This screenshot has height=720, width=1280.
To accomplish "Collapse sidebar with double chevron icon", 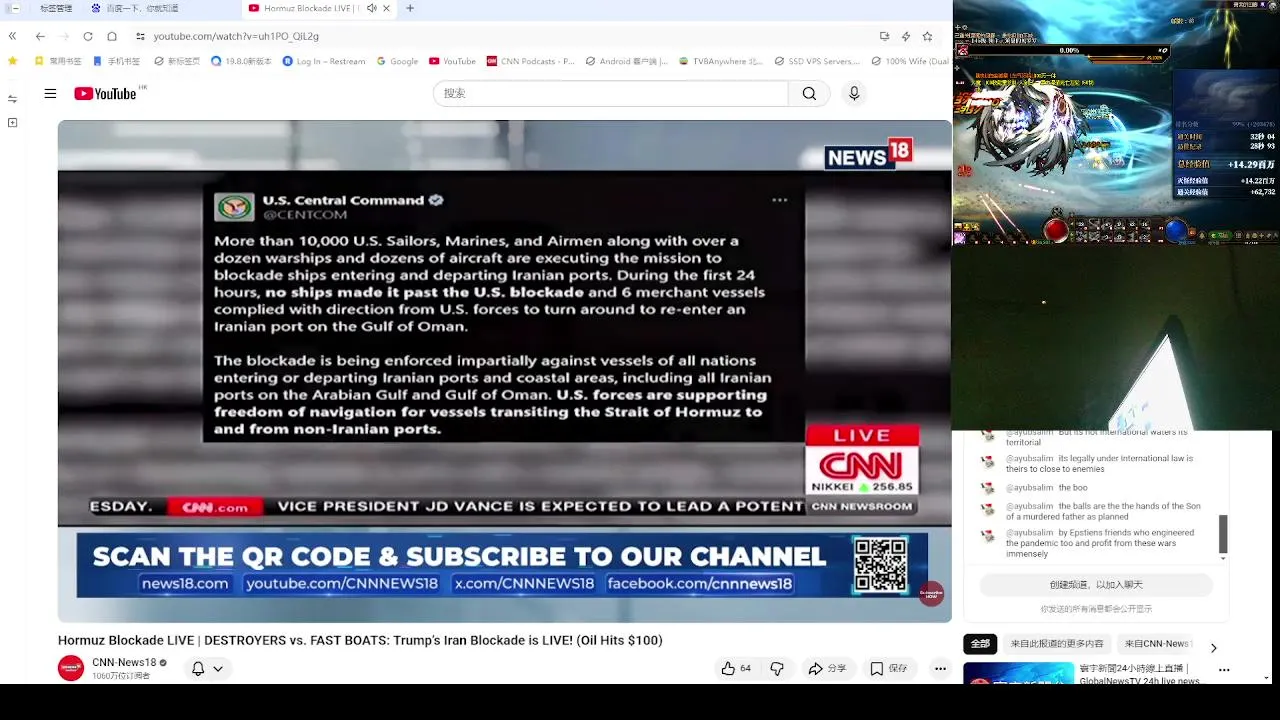I will coord(12,36).
